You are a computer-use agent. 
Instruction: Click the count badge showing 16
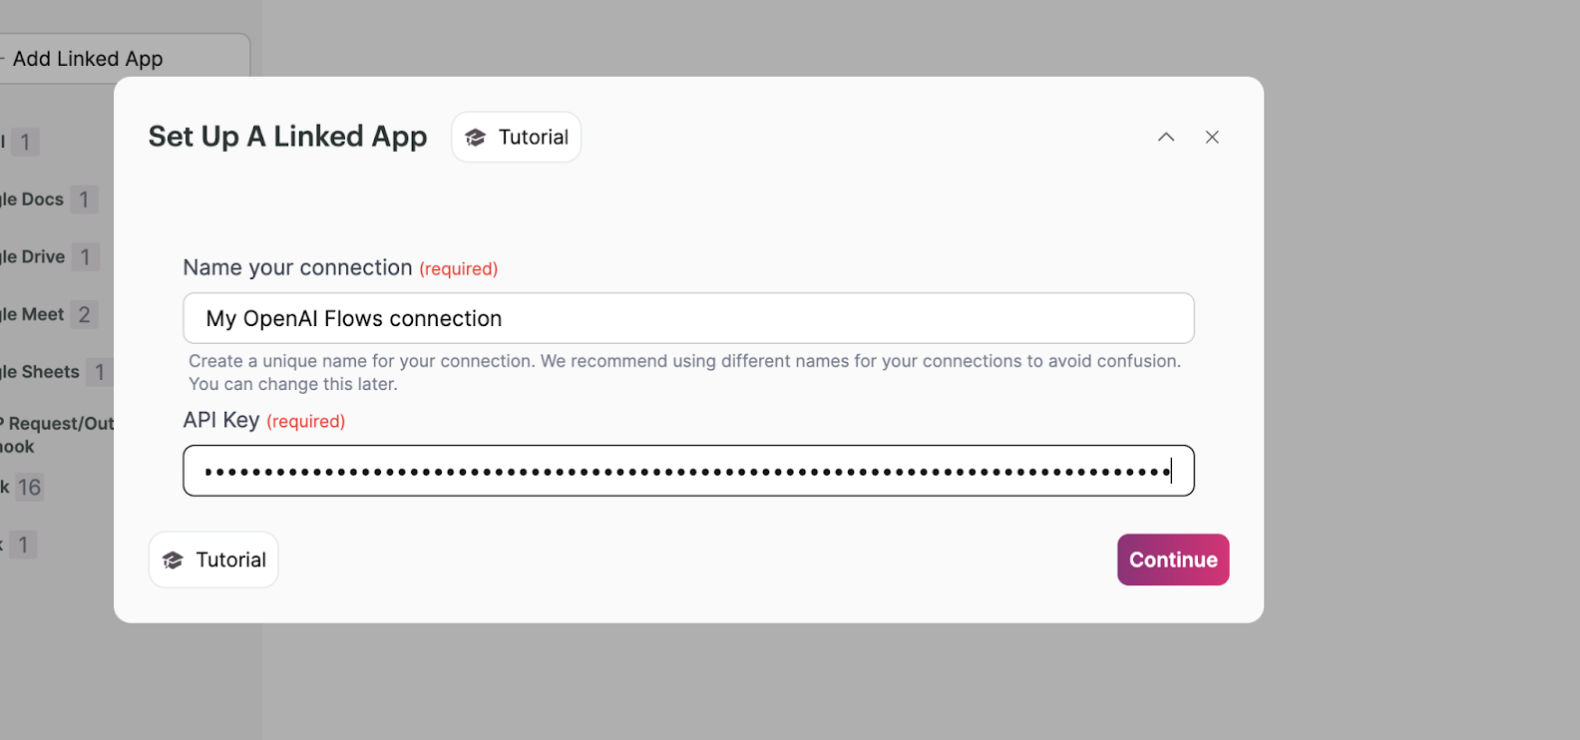tap(30, 488)
